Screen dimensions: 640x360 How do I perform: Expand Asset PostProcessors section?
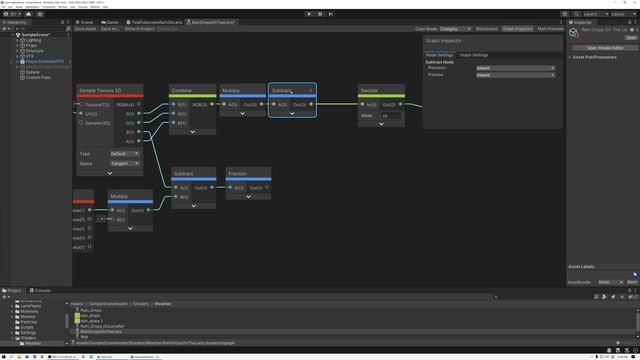[x=570, y=57]
